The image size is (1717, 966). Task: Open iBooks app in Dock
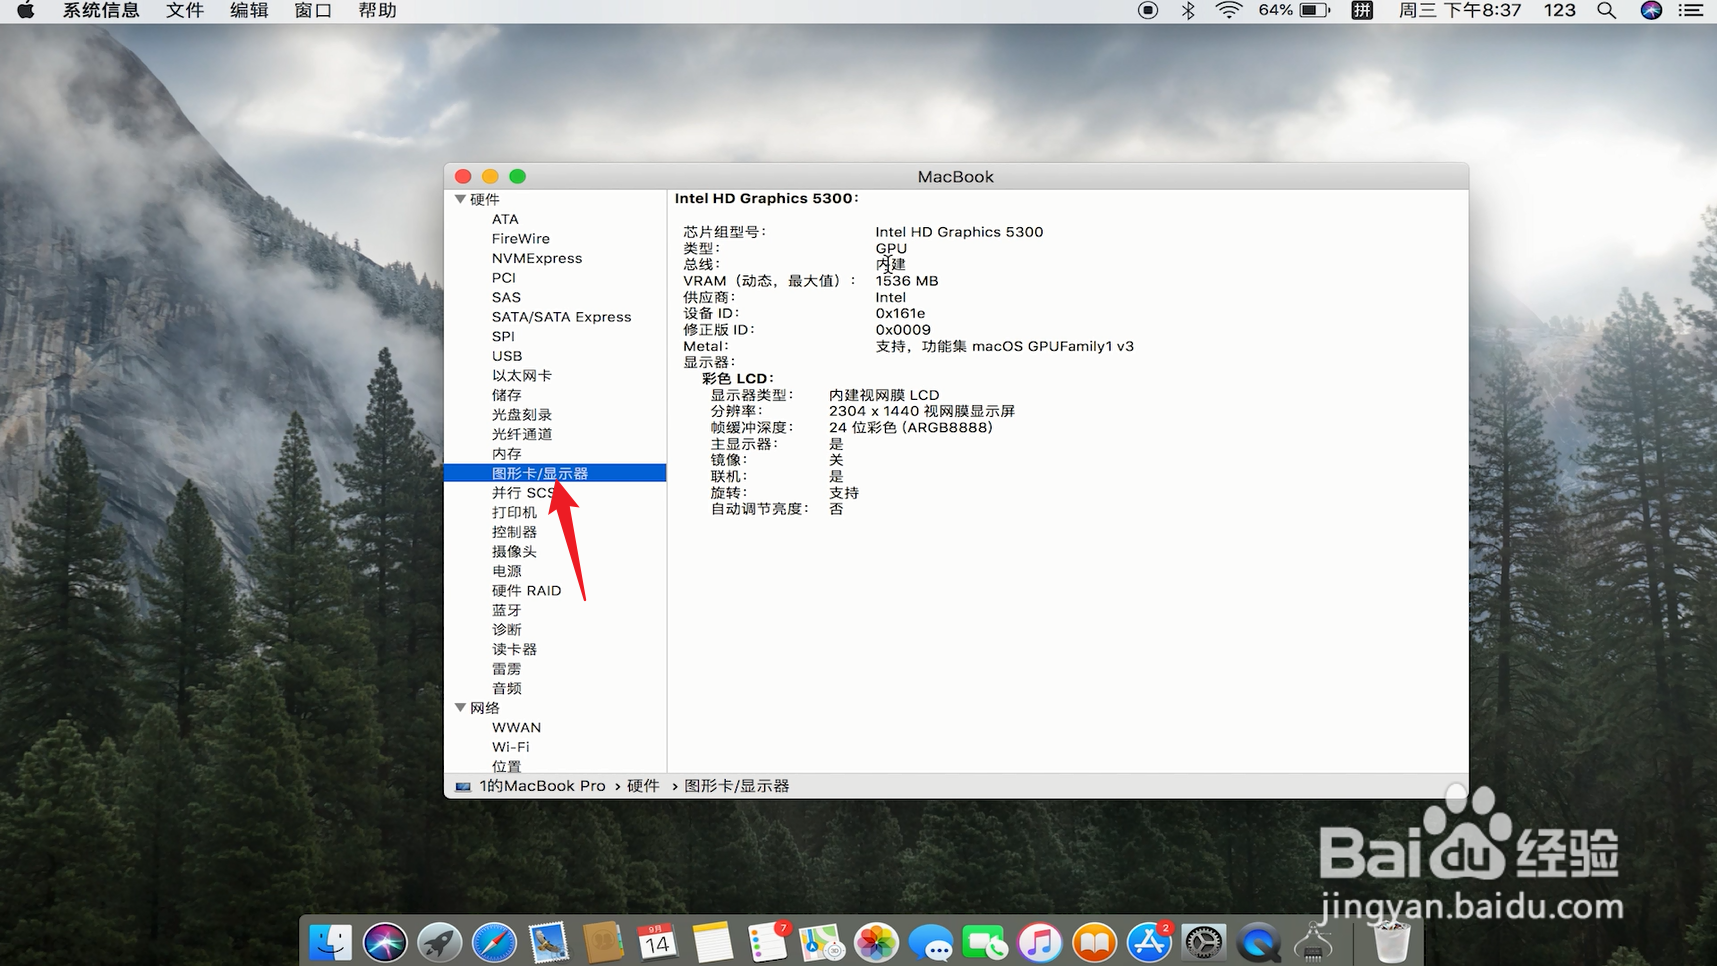click(1094, 942)
